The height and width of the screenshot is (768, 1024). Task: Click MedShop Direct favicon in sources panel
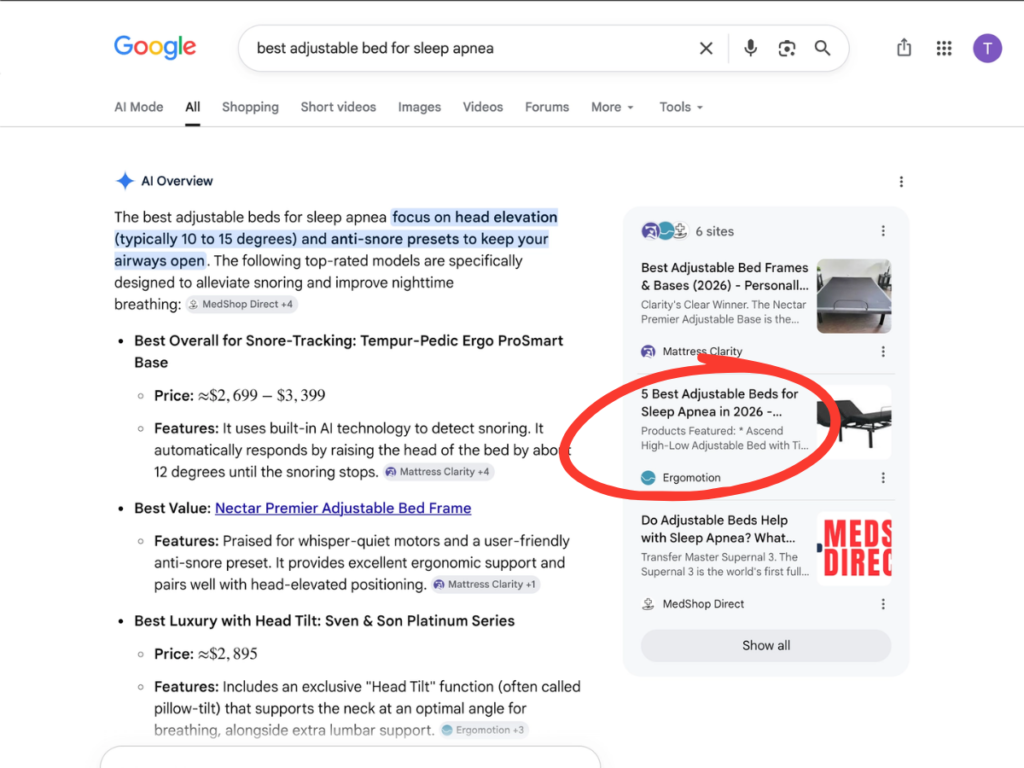tap(648, 604)
